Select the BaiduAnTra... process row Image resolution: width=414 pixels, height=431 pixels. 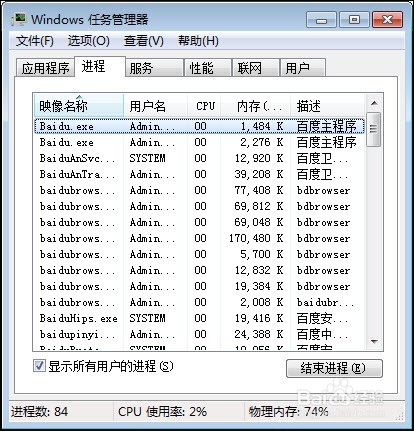[199, 174]
